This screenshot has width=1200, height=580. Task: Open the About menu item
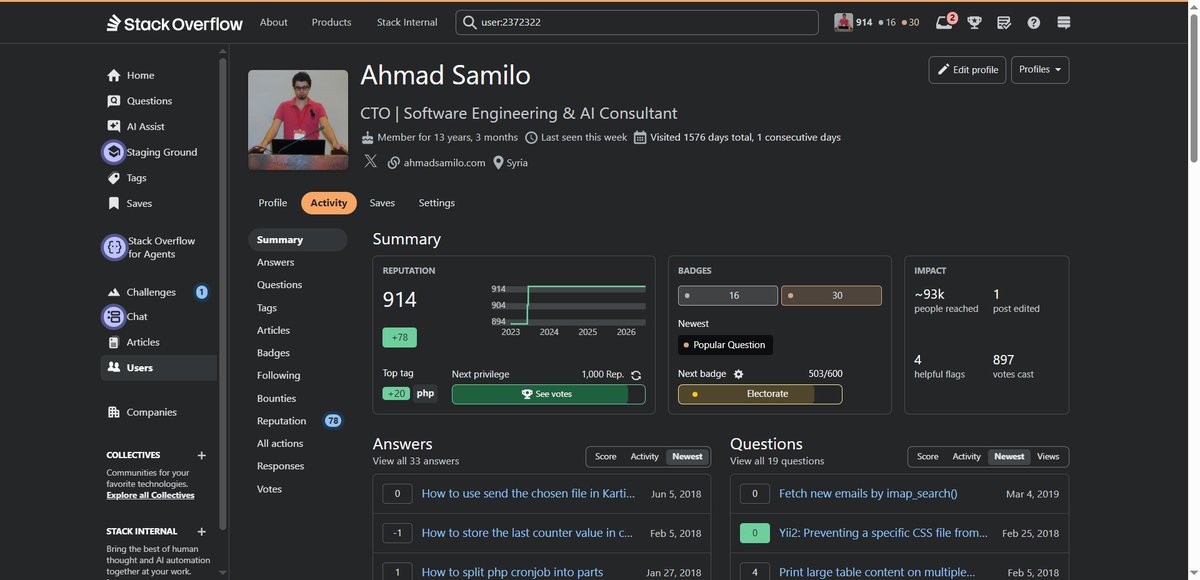pos(274,22)
